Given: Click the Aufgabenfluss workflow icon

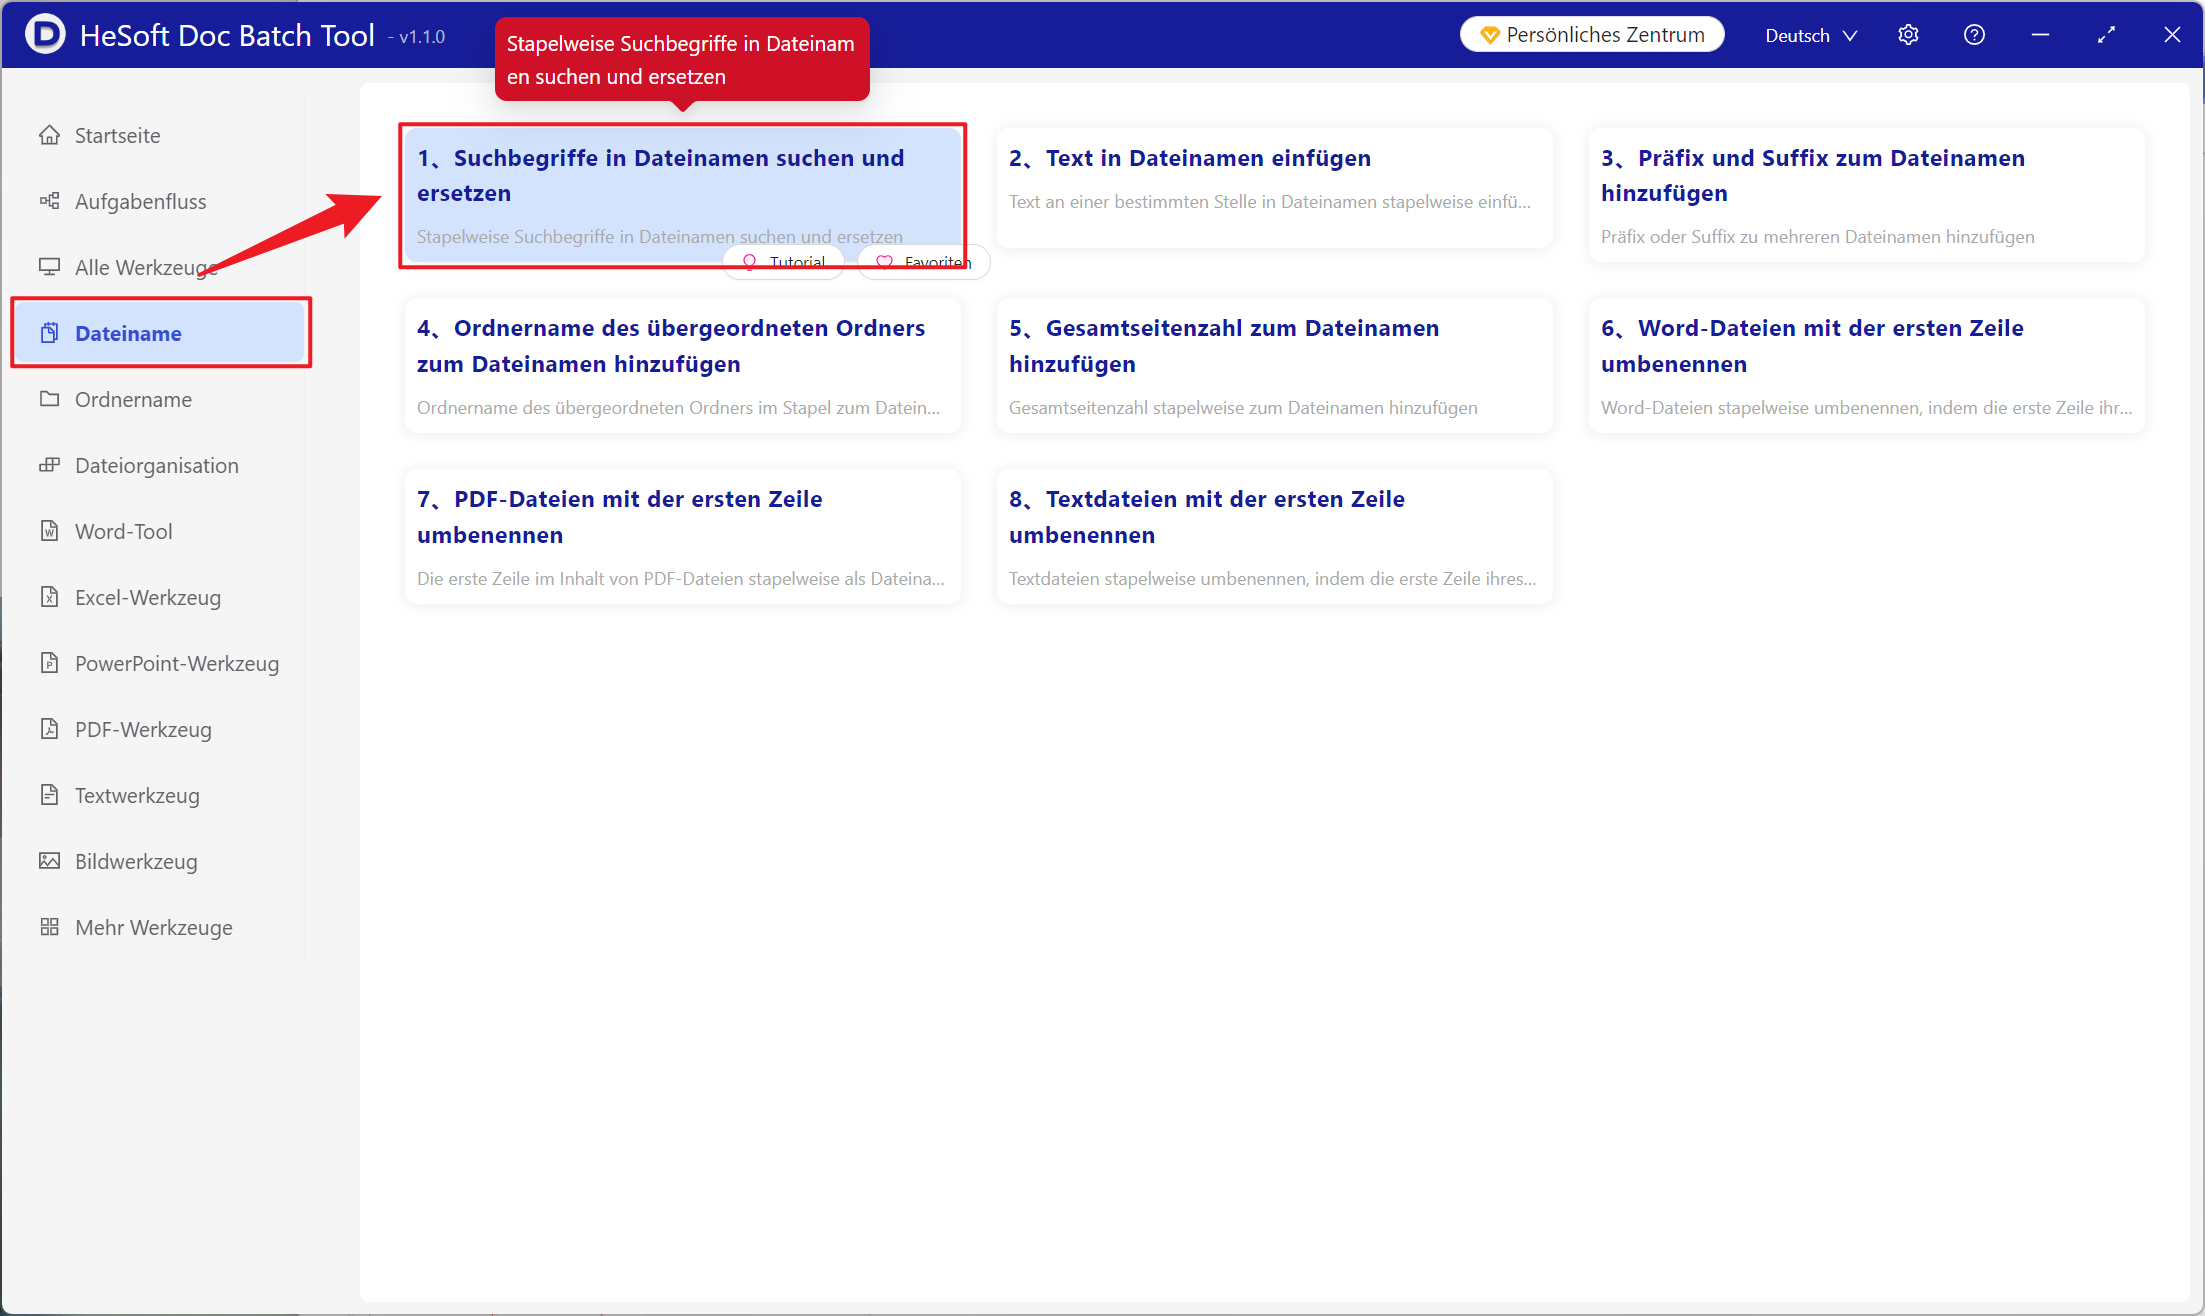Looking at the screenshot, I should pyautogui.click(x=49, y=201).
